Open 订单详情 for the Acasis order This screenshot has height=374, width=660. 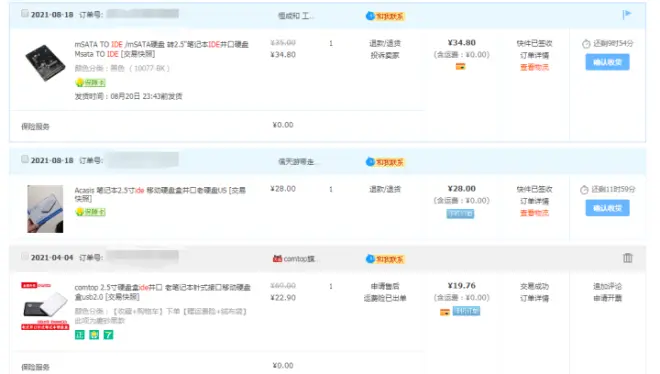click(534, 201)
